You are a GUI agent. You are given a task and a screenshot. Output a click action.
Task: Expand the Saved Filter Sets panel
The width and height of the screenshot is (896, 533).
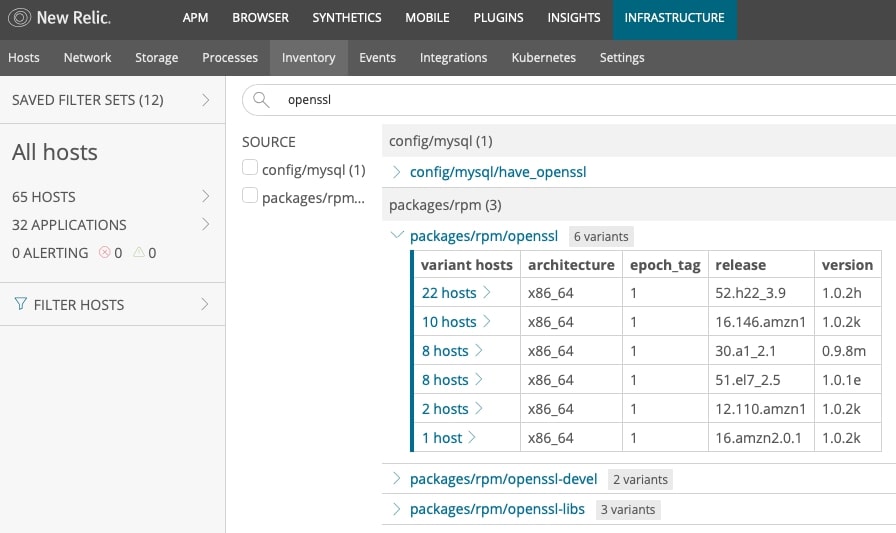click(205, 100)
